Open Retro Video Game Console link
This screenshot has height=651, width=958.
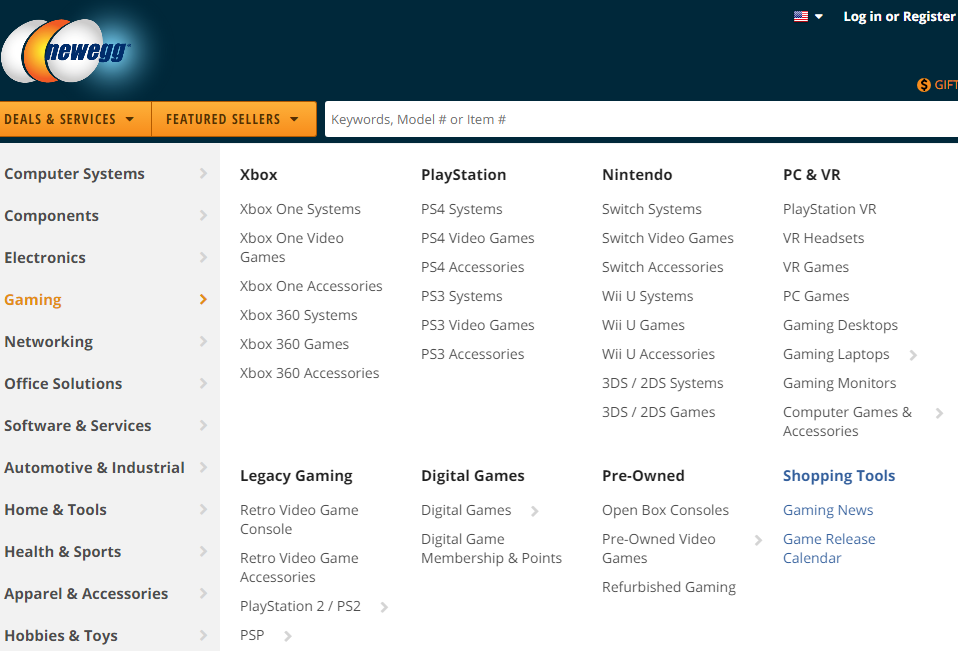point(299,520)
